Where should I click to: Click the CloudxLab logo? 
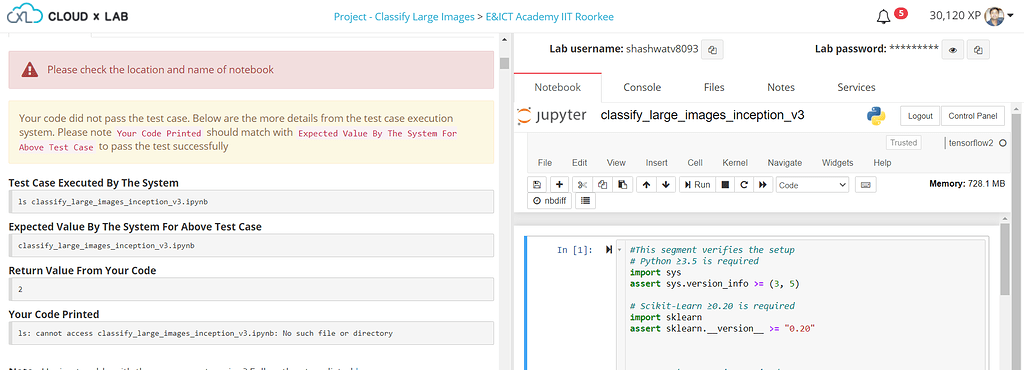68,16
